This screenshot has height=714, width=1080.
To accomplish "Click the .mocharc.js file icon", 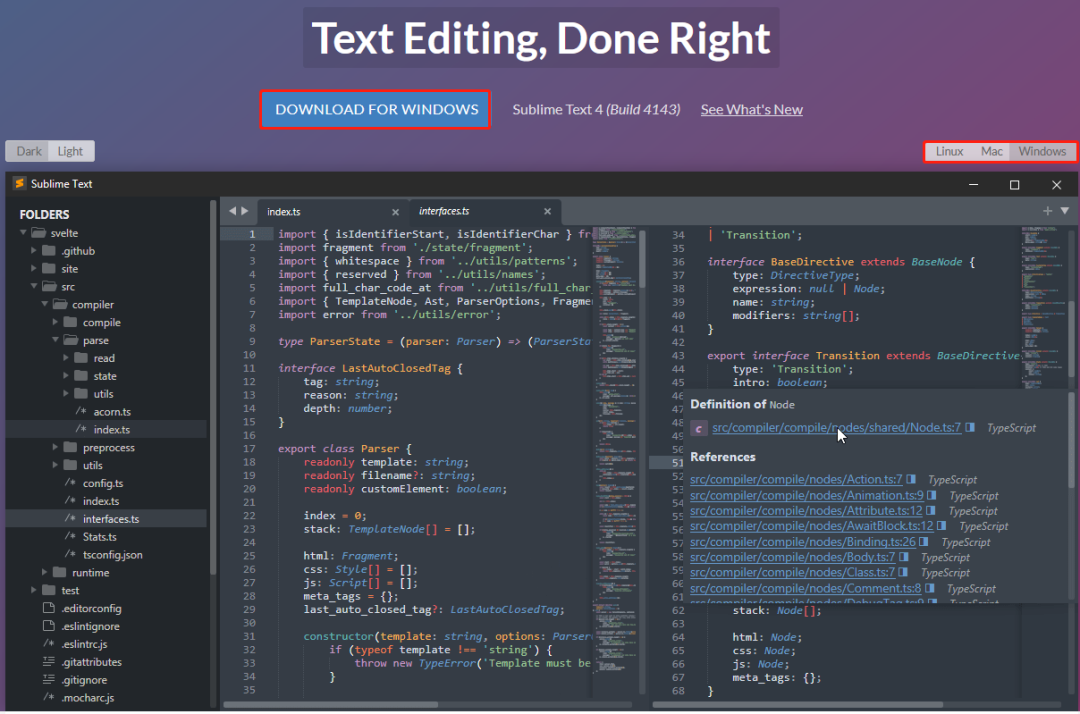I will pos(48,697).
